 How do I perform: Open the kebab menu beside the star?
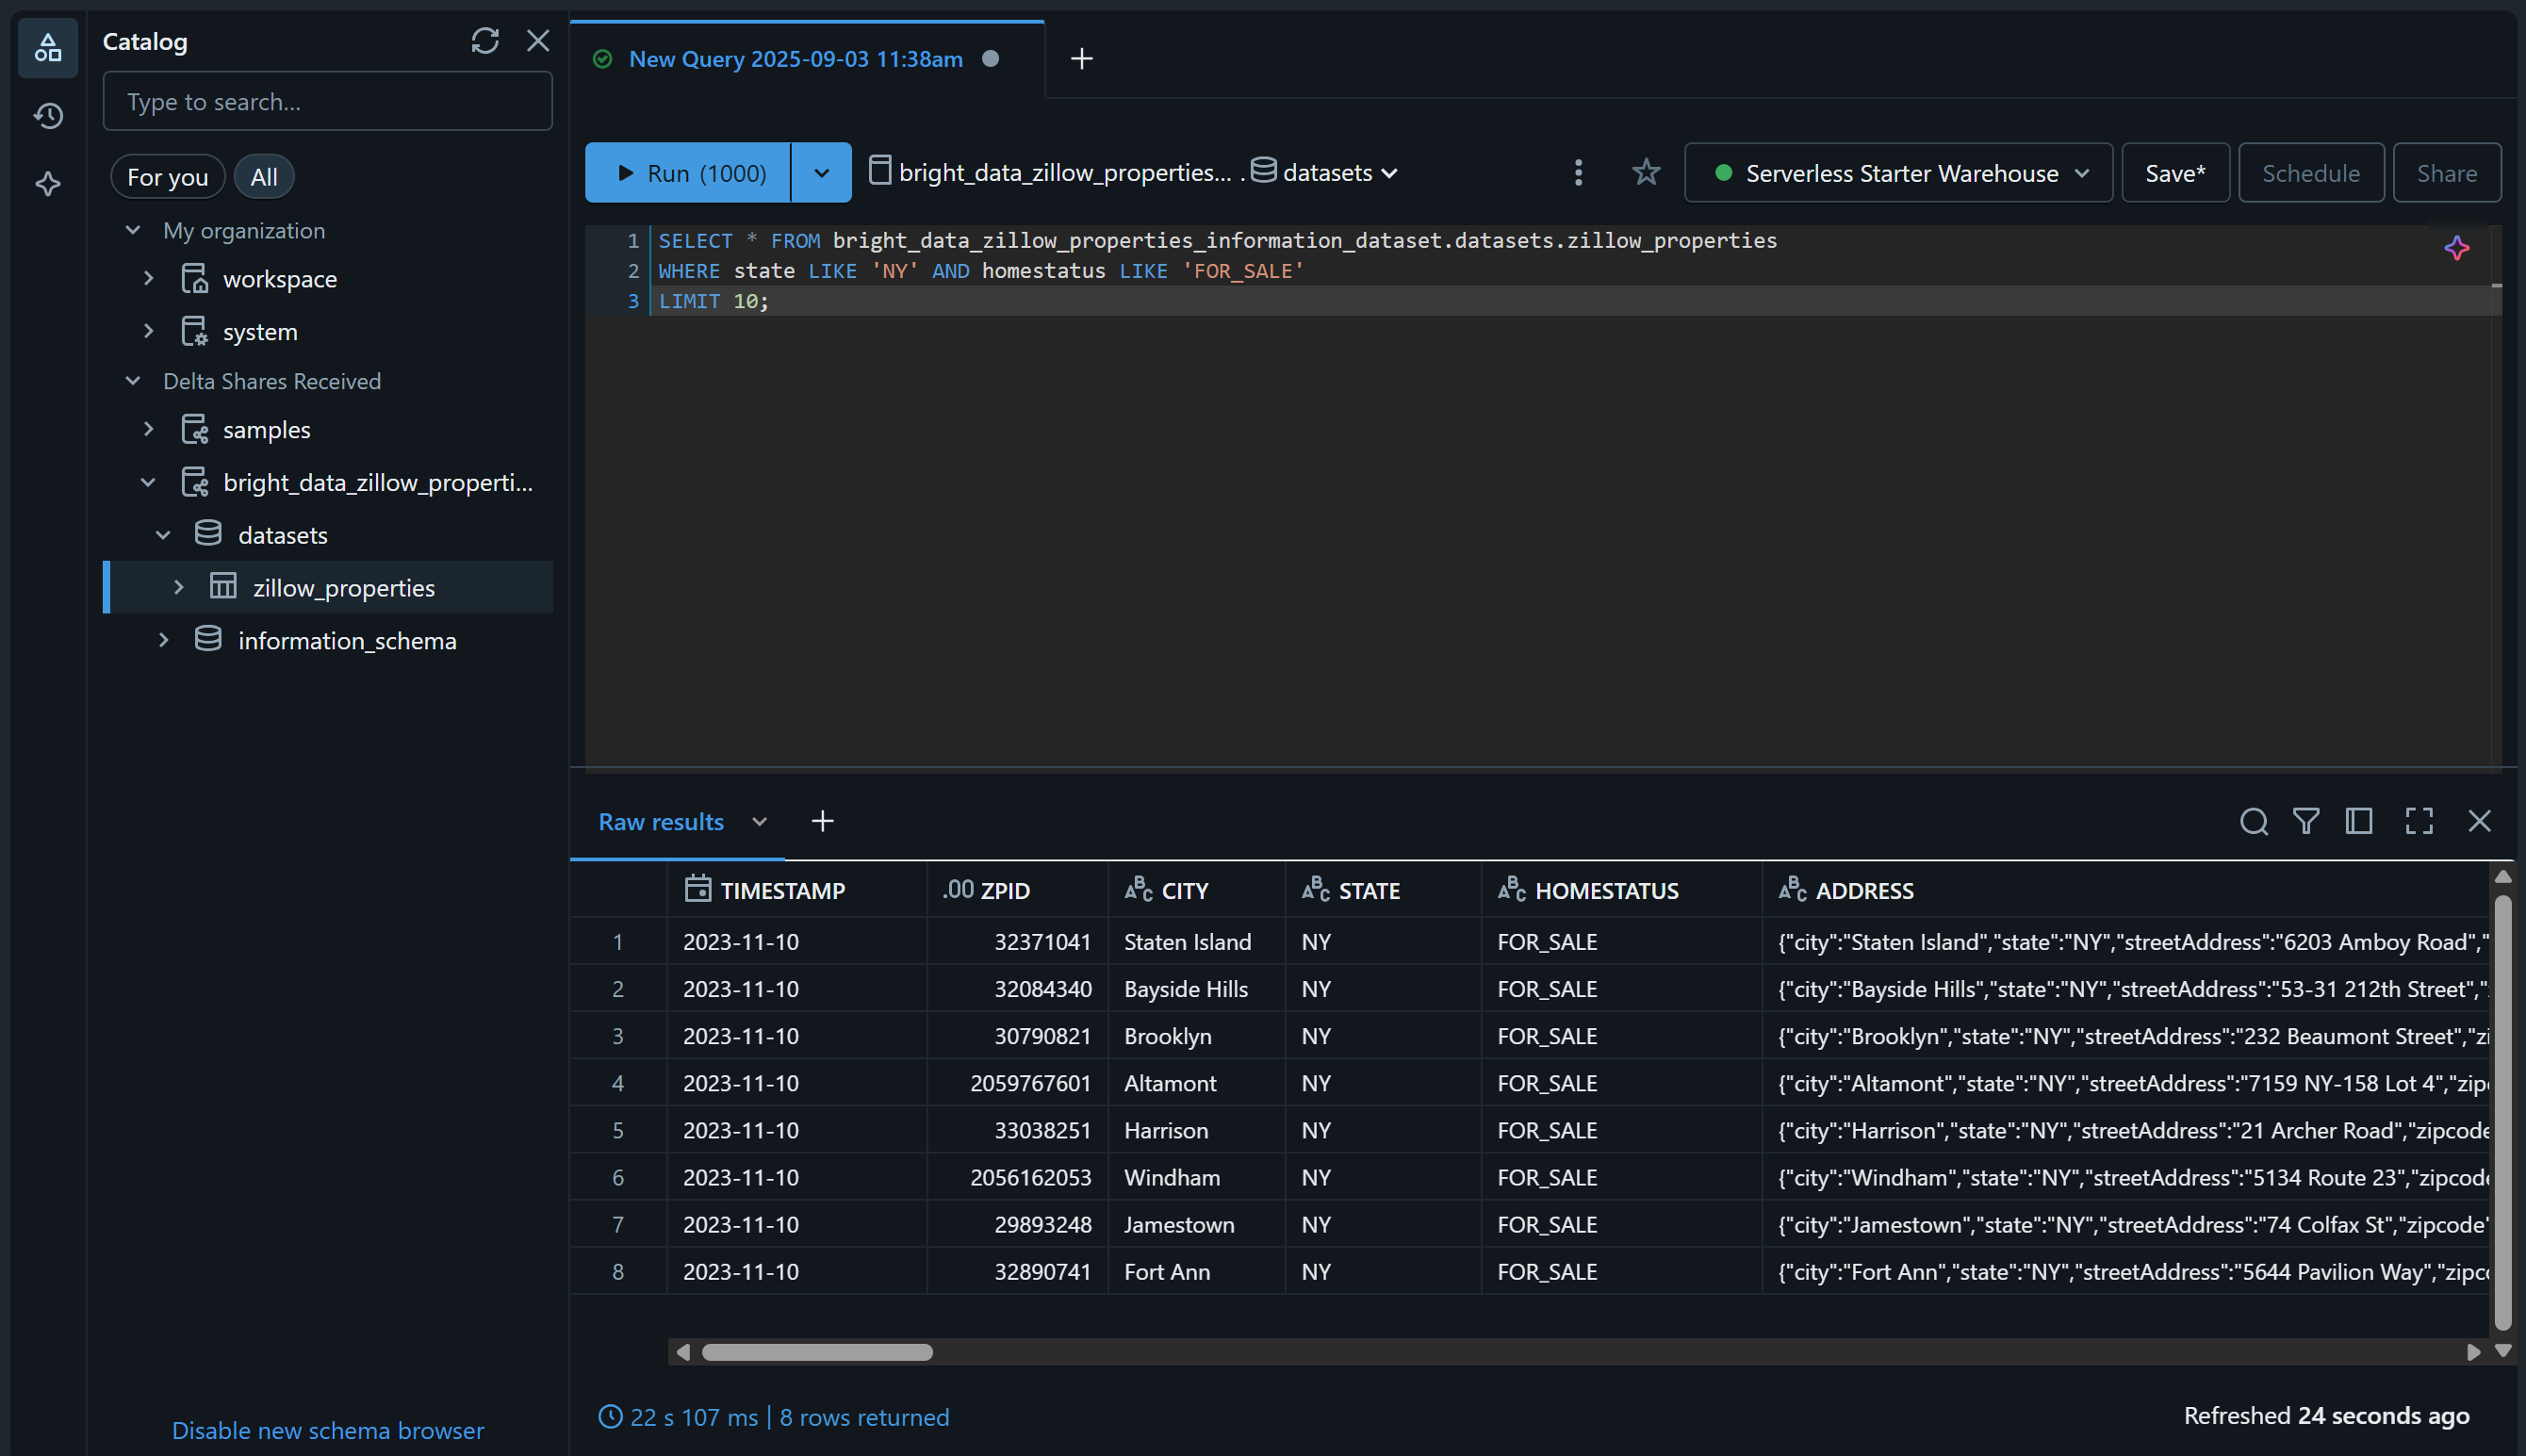click(x=1578, y=173)
